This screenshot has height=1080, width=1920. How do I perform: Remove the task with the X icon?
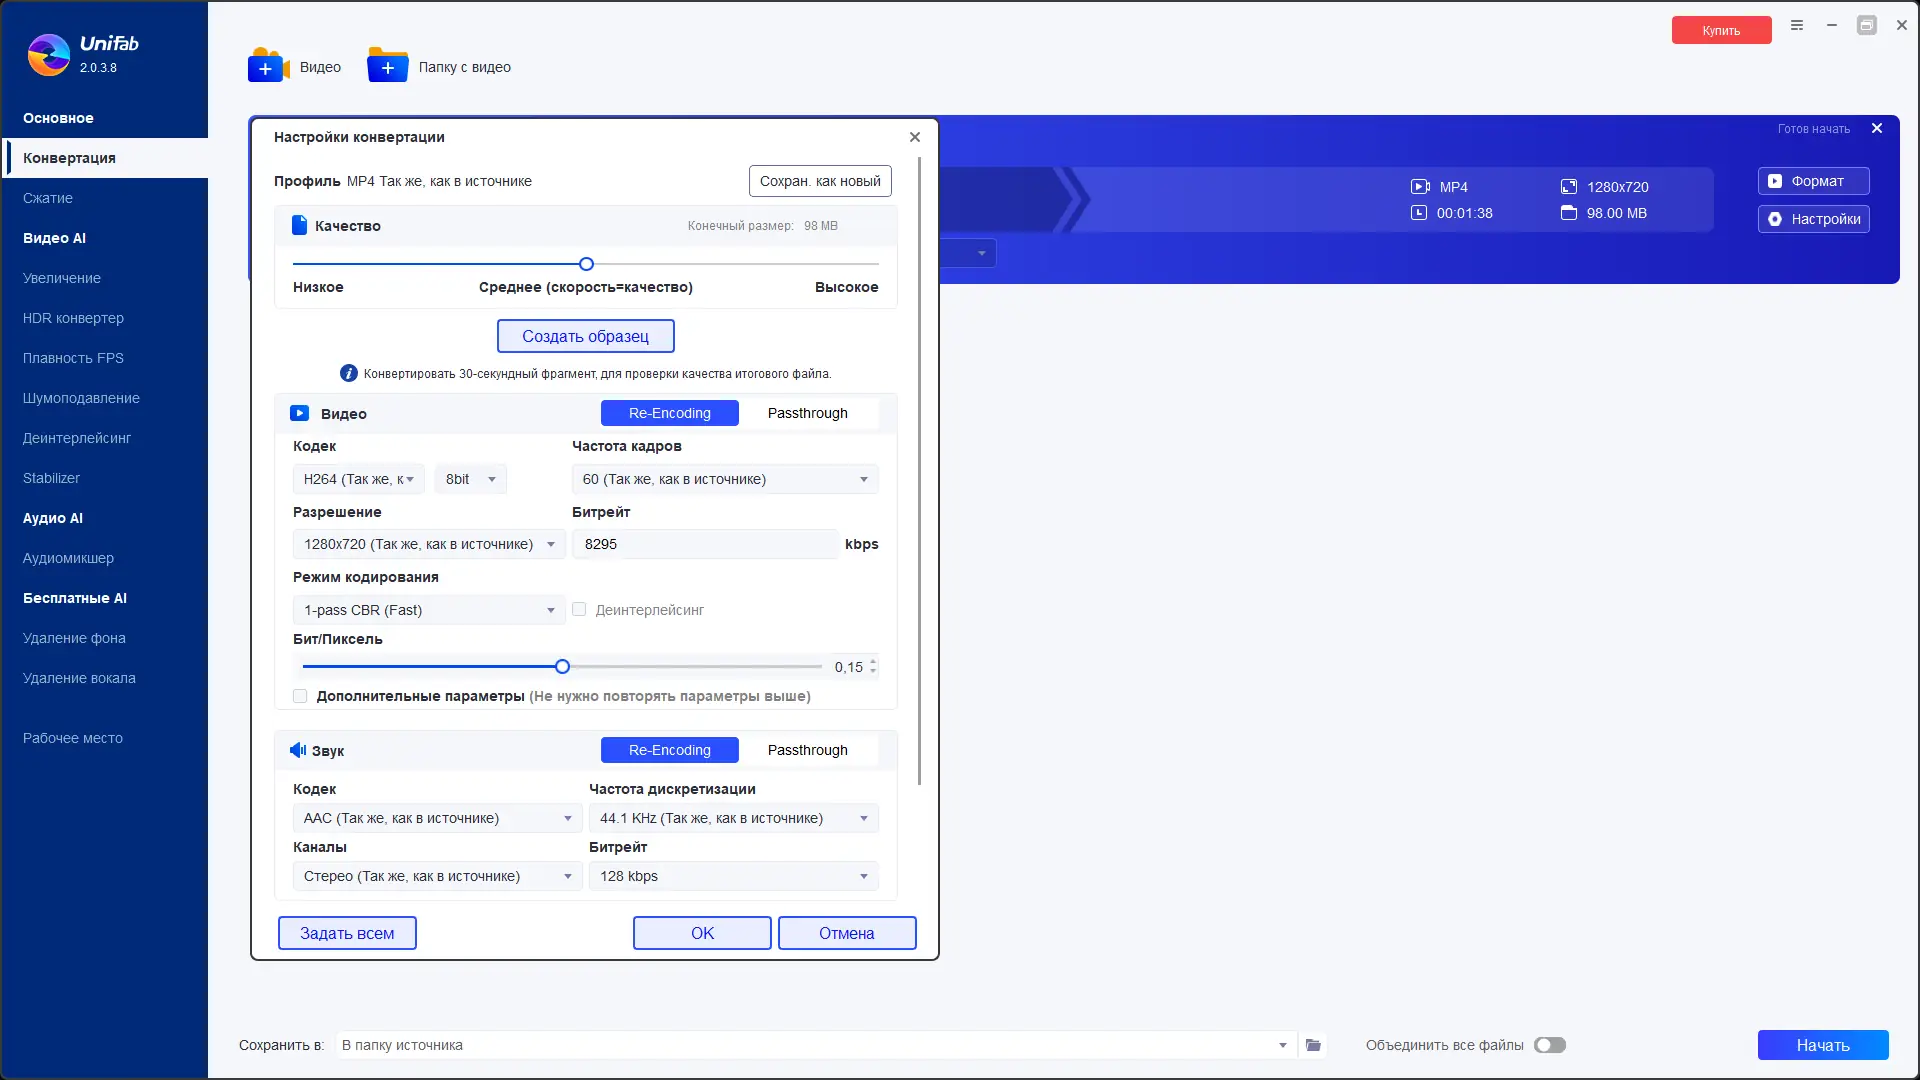point(1877,128)
